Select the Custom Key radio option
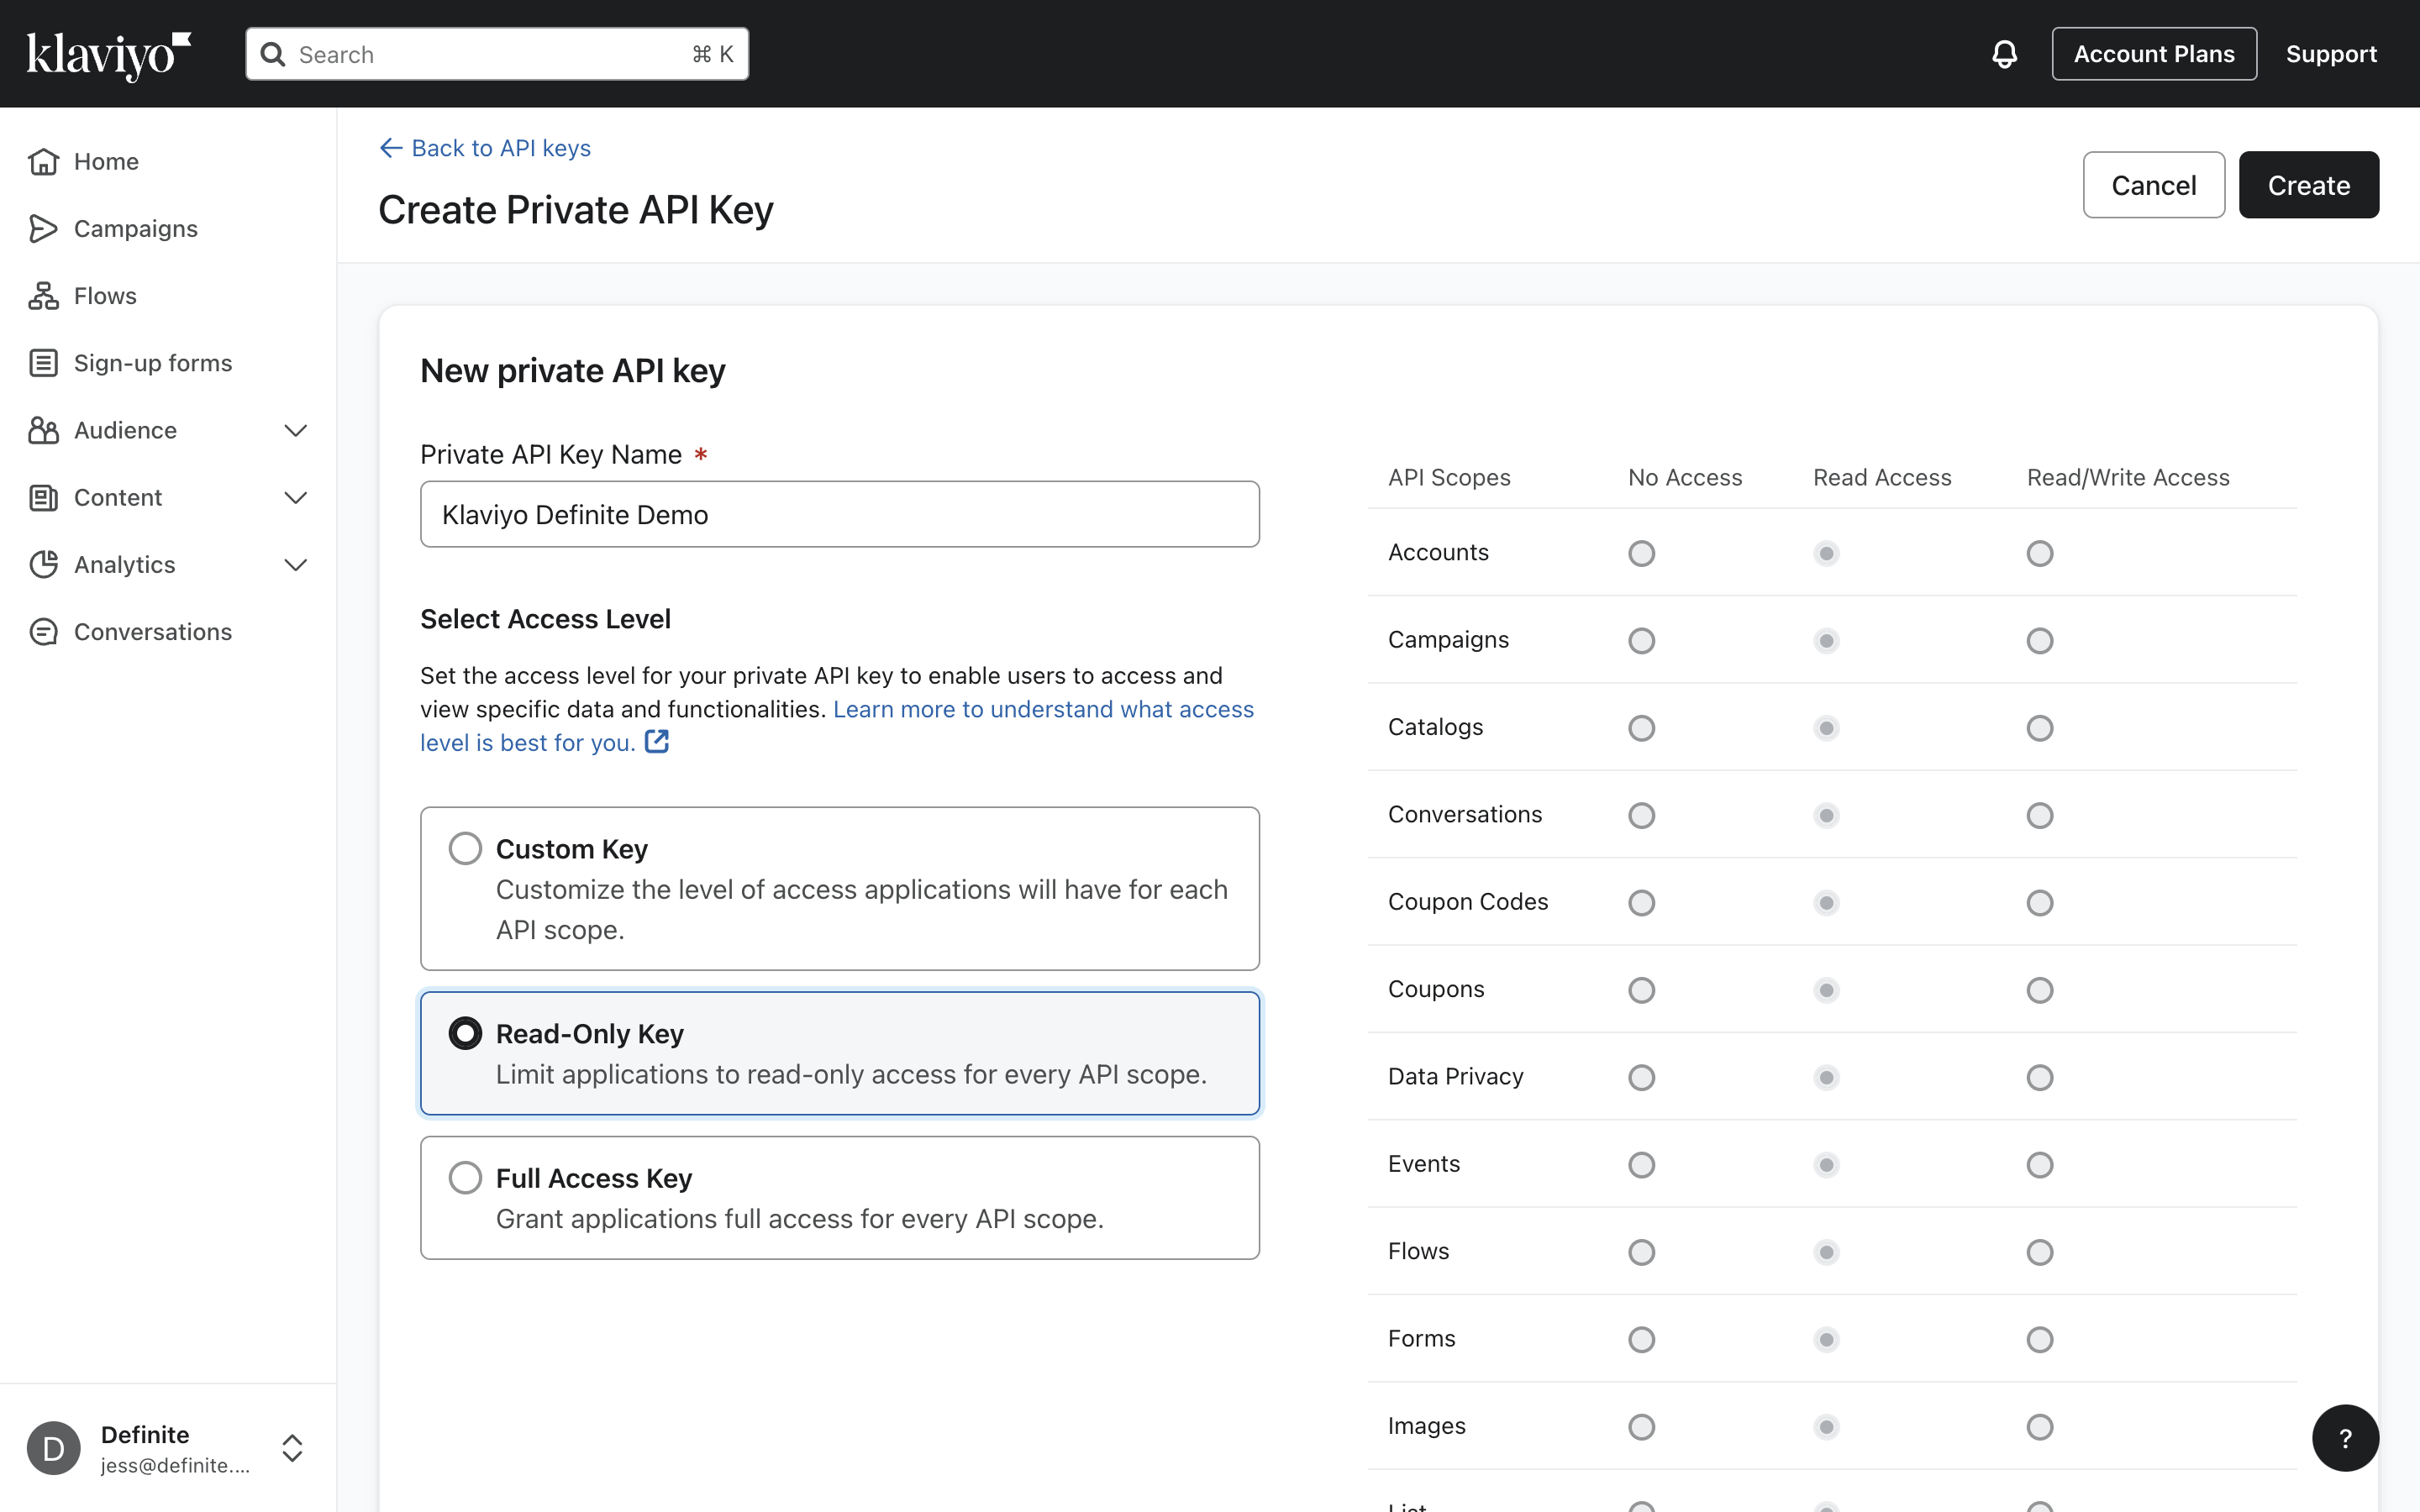2420x1512 pixels. (465, 848)
